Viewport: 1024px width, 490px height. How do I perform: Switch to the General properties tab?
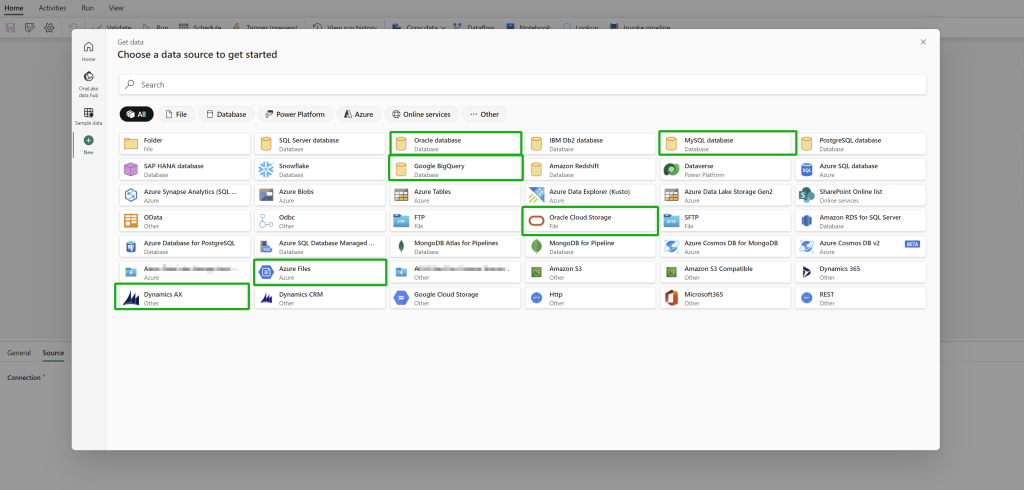click(x=19, y=353)
